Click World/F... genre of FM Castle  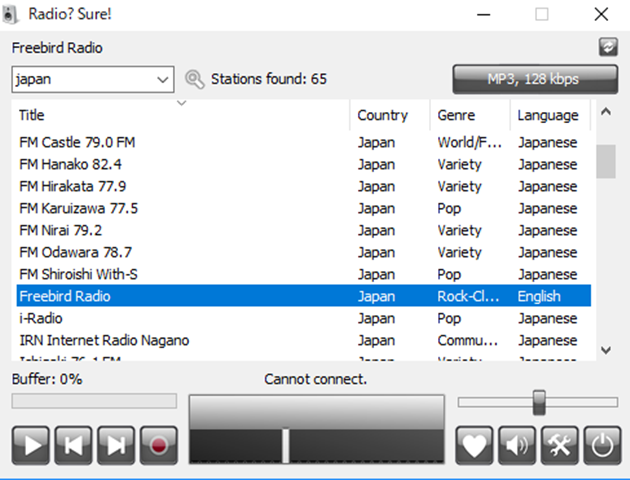point(469,142)
